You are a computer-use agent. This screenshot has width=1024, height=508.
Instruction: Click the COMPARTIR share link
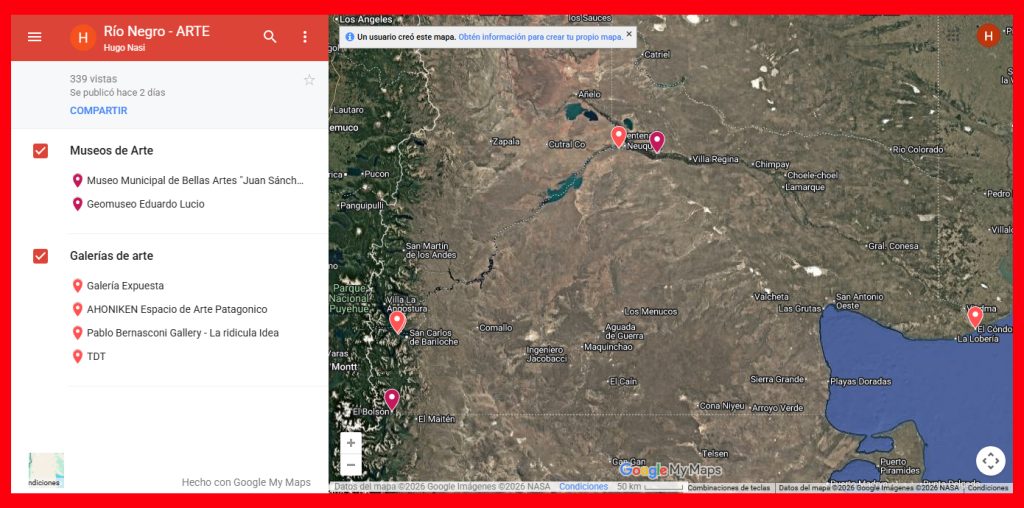(98, 111)
